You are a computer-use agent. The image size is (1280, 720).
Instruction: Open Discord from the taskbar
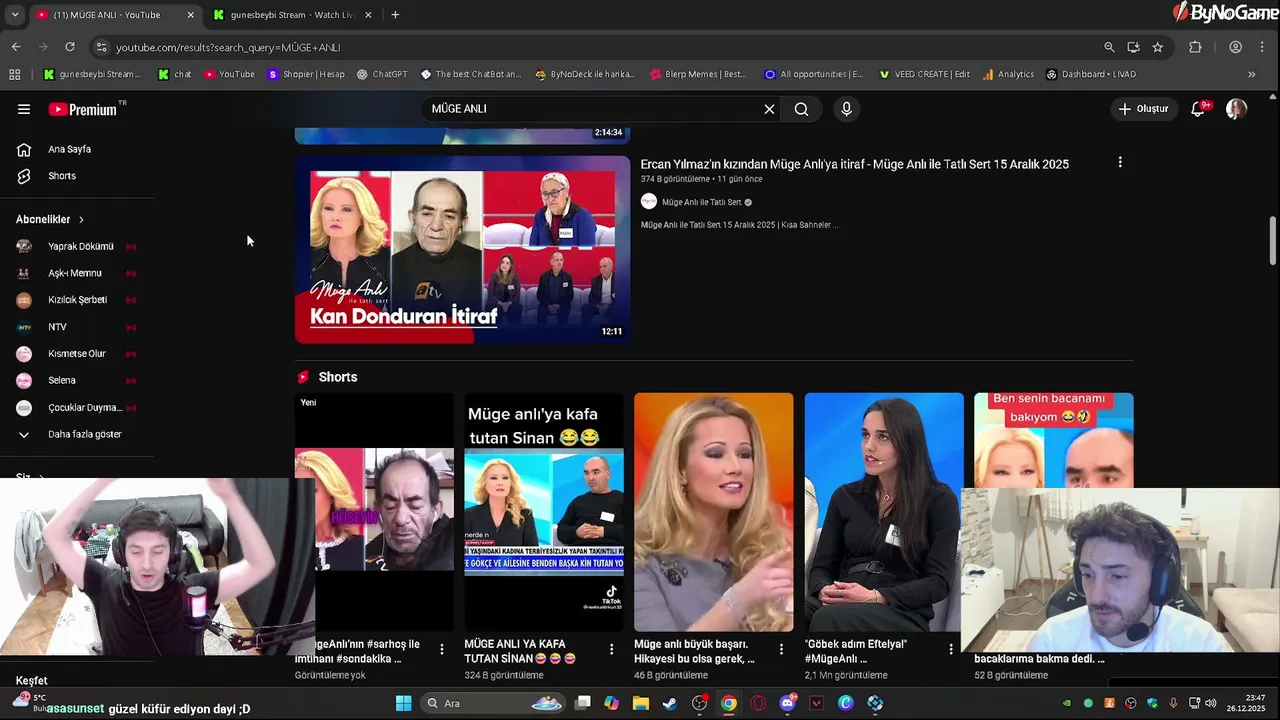pos(787,703)
